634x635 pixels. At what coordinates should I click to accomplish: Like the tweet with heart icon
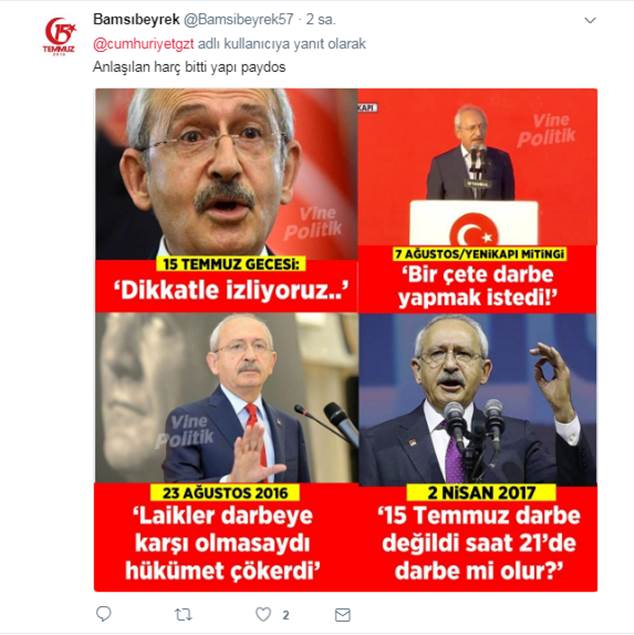(263, 614)
